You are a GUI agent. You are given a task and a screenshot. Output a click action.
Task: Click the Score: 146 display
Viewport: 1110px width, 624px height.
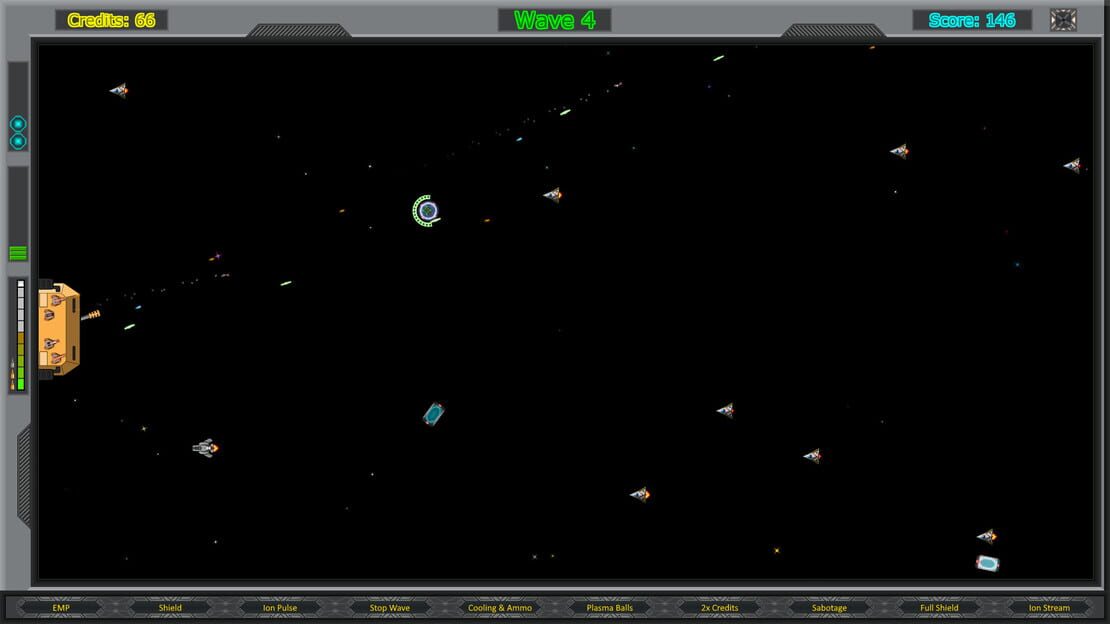coord(972,20)
